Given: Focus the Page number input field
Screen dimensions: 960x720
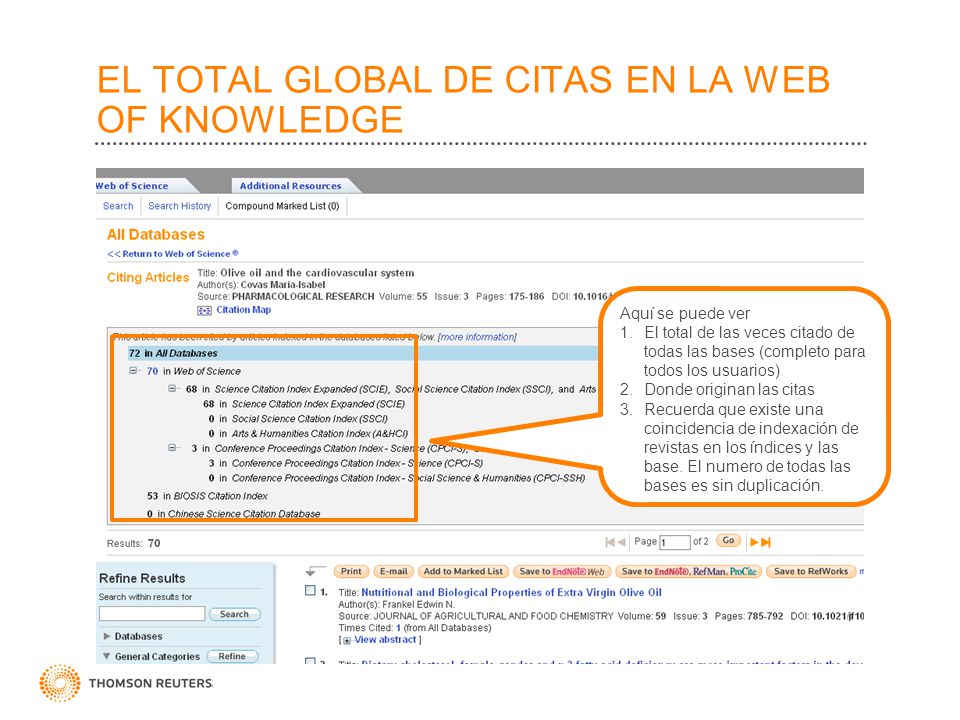Looking at the screenshot, I should [x=675, y=542].
